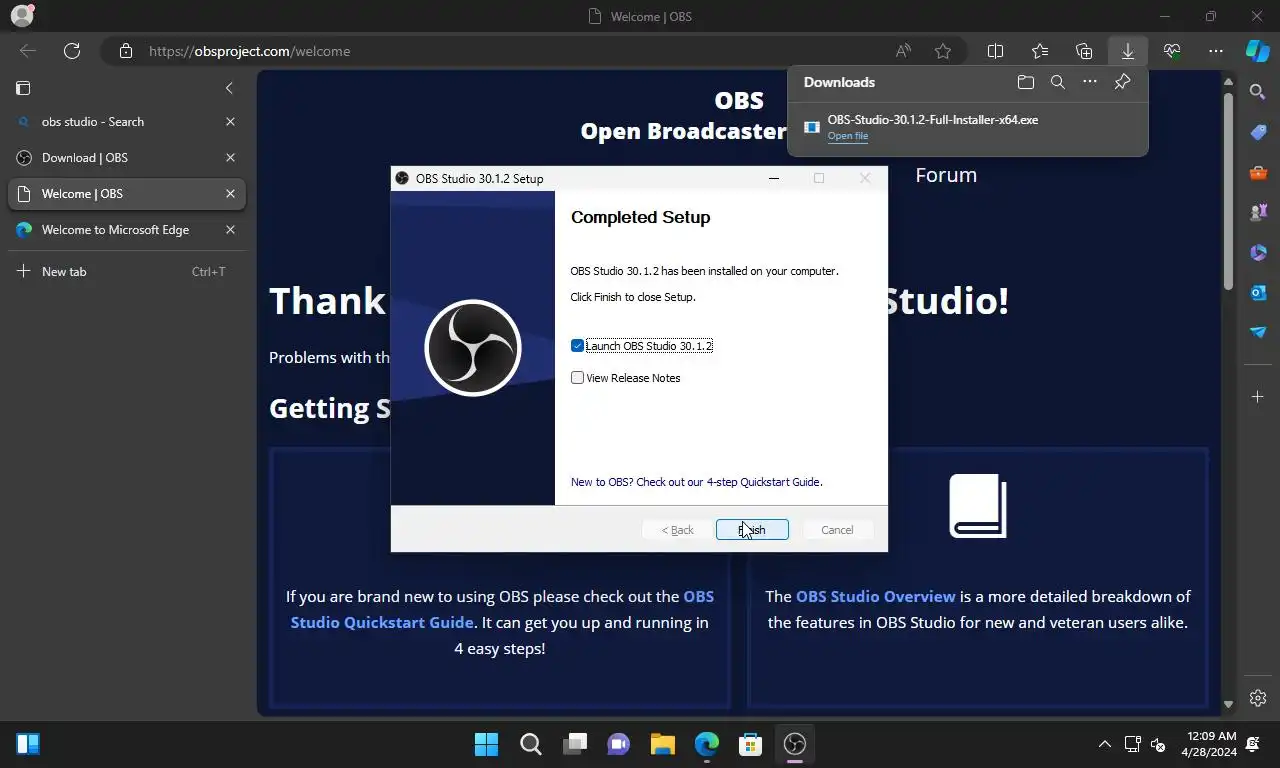
Task: Refresh the page in Edge
Action: click(x=72, y=51)
